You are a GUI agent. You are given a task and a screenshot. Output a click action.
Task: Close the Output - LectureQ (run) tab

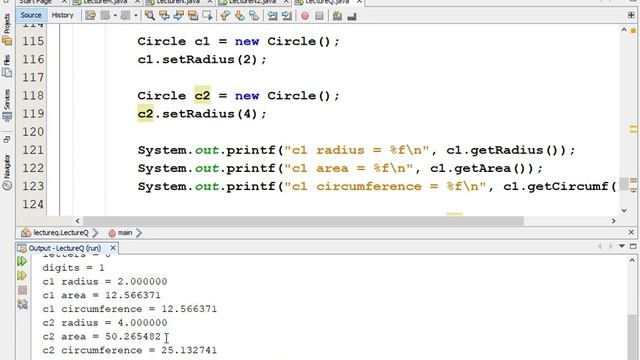(x=113, y=248)
